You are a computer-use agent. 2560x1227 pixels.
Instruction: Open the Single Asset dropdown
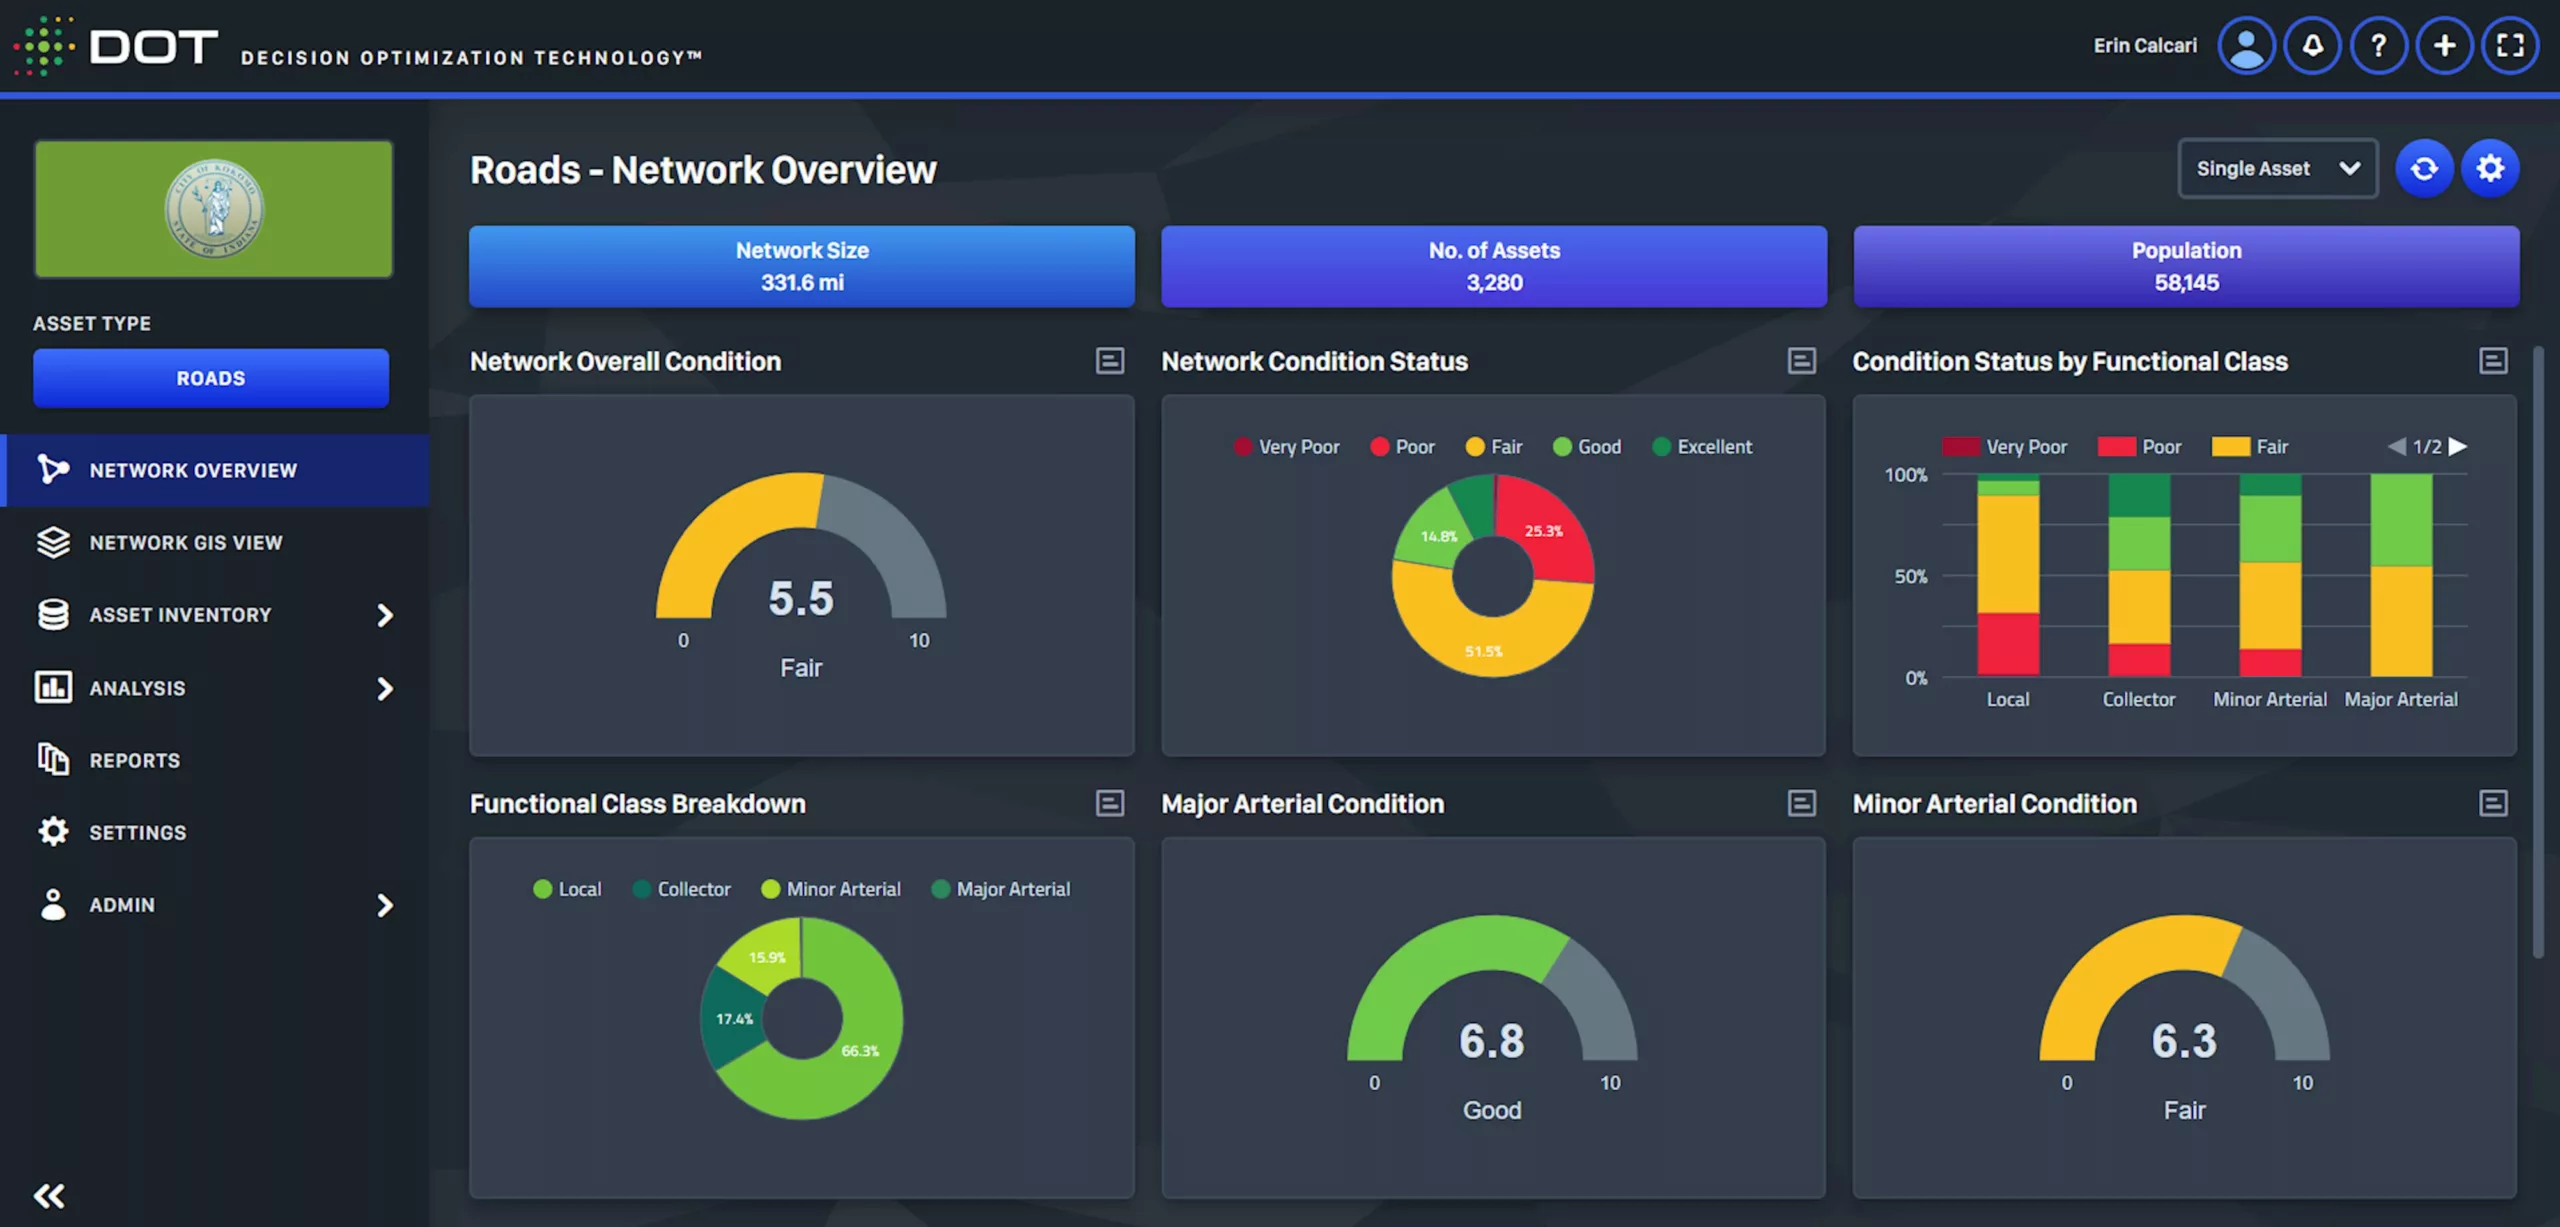(x=2277, y=169)
